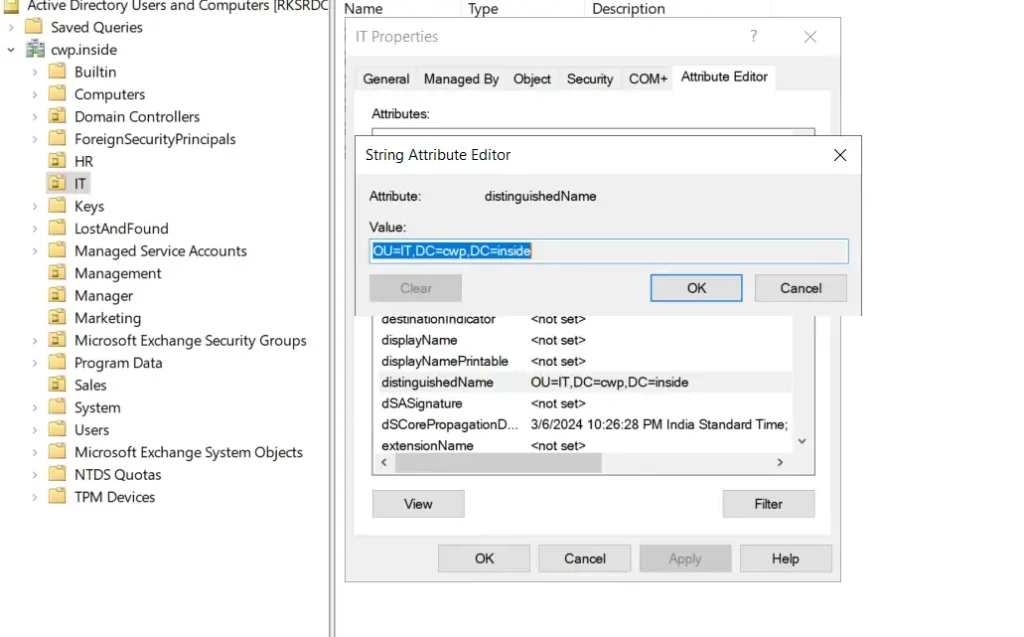Switch to the Security tab
1024x637 pixels.
click(589, 79)
